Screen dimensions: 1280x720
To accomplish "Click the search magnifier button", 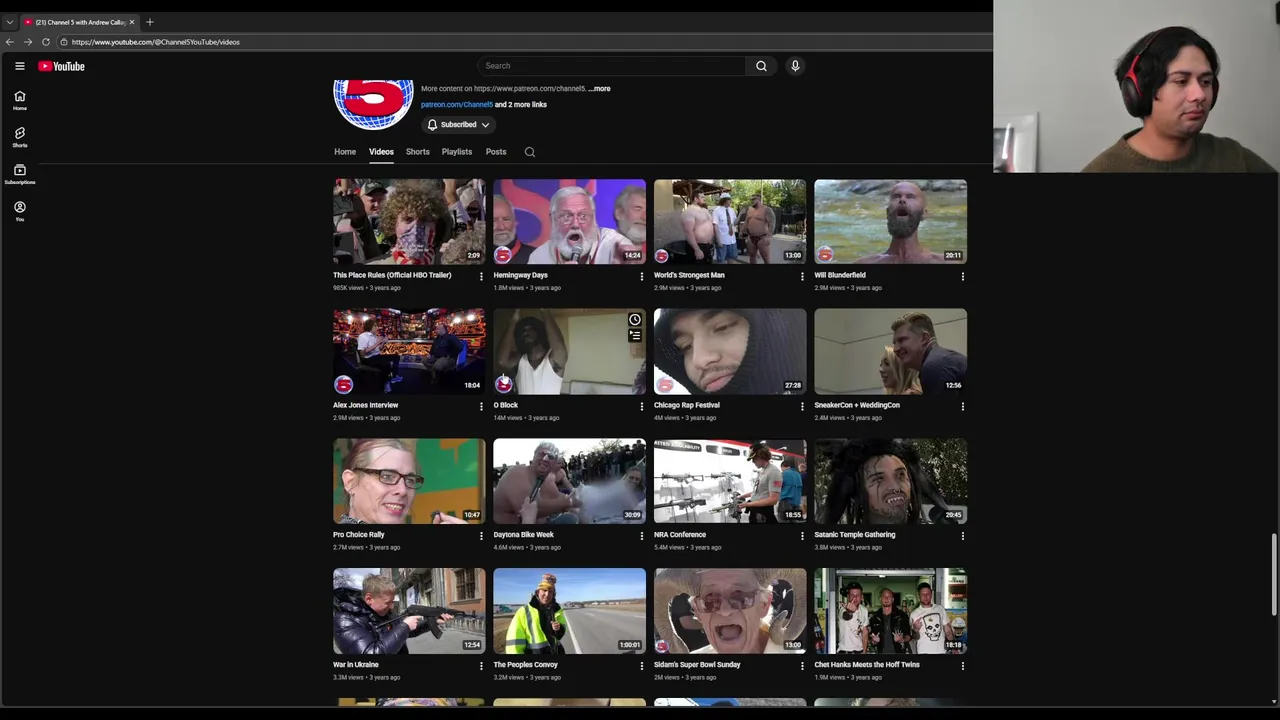I will click(761, 66).
